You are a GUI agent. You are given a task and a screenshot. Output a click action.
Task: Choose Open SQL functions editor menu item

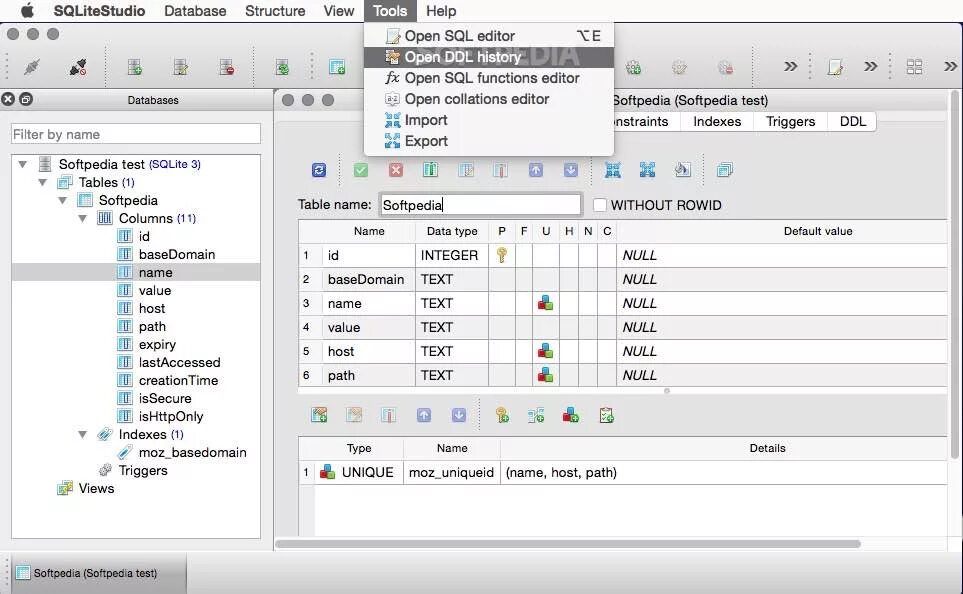(489, 78)
